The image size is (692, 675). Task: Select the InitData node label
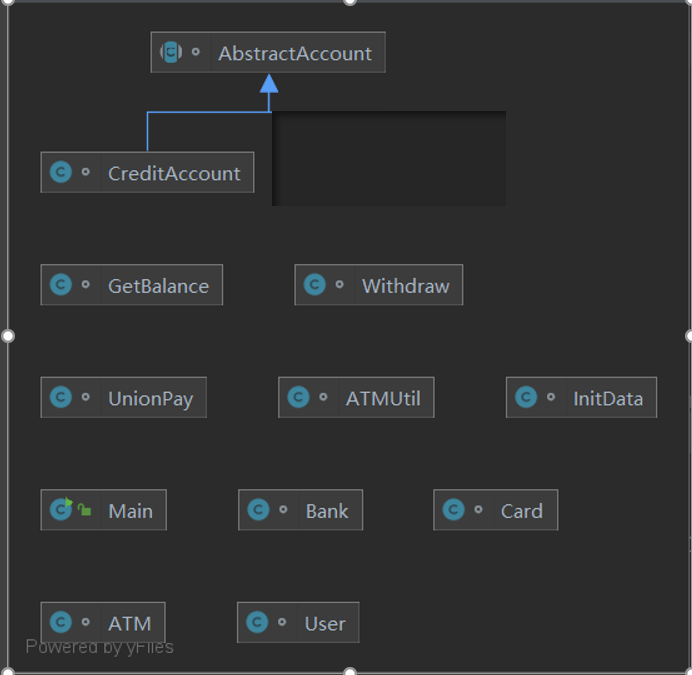(608, 398)
